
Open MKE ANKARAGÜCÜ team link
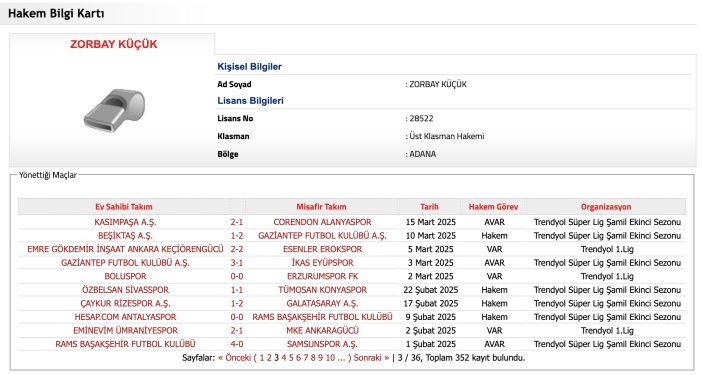click(322, 330)
